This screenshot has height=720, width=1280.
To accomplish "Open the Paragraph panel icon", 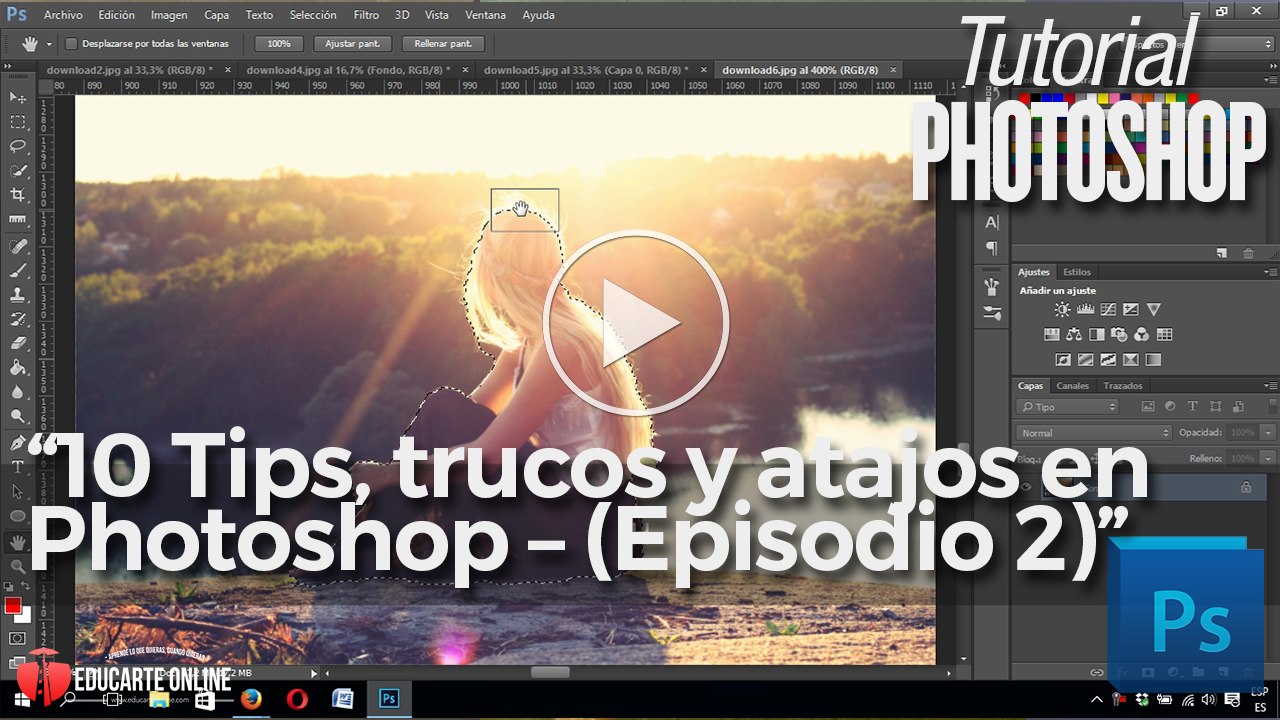I will pos(992,247).
